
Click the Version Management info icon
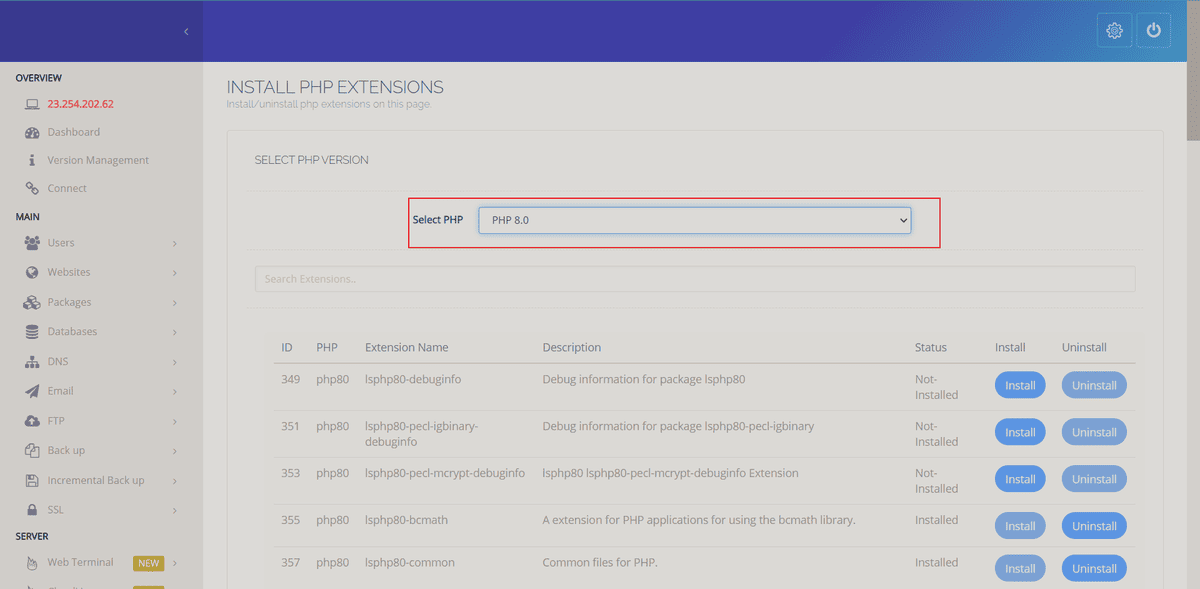pos(32,160)
